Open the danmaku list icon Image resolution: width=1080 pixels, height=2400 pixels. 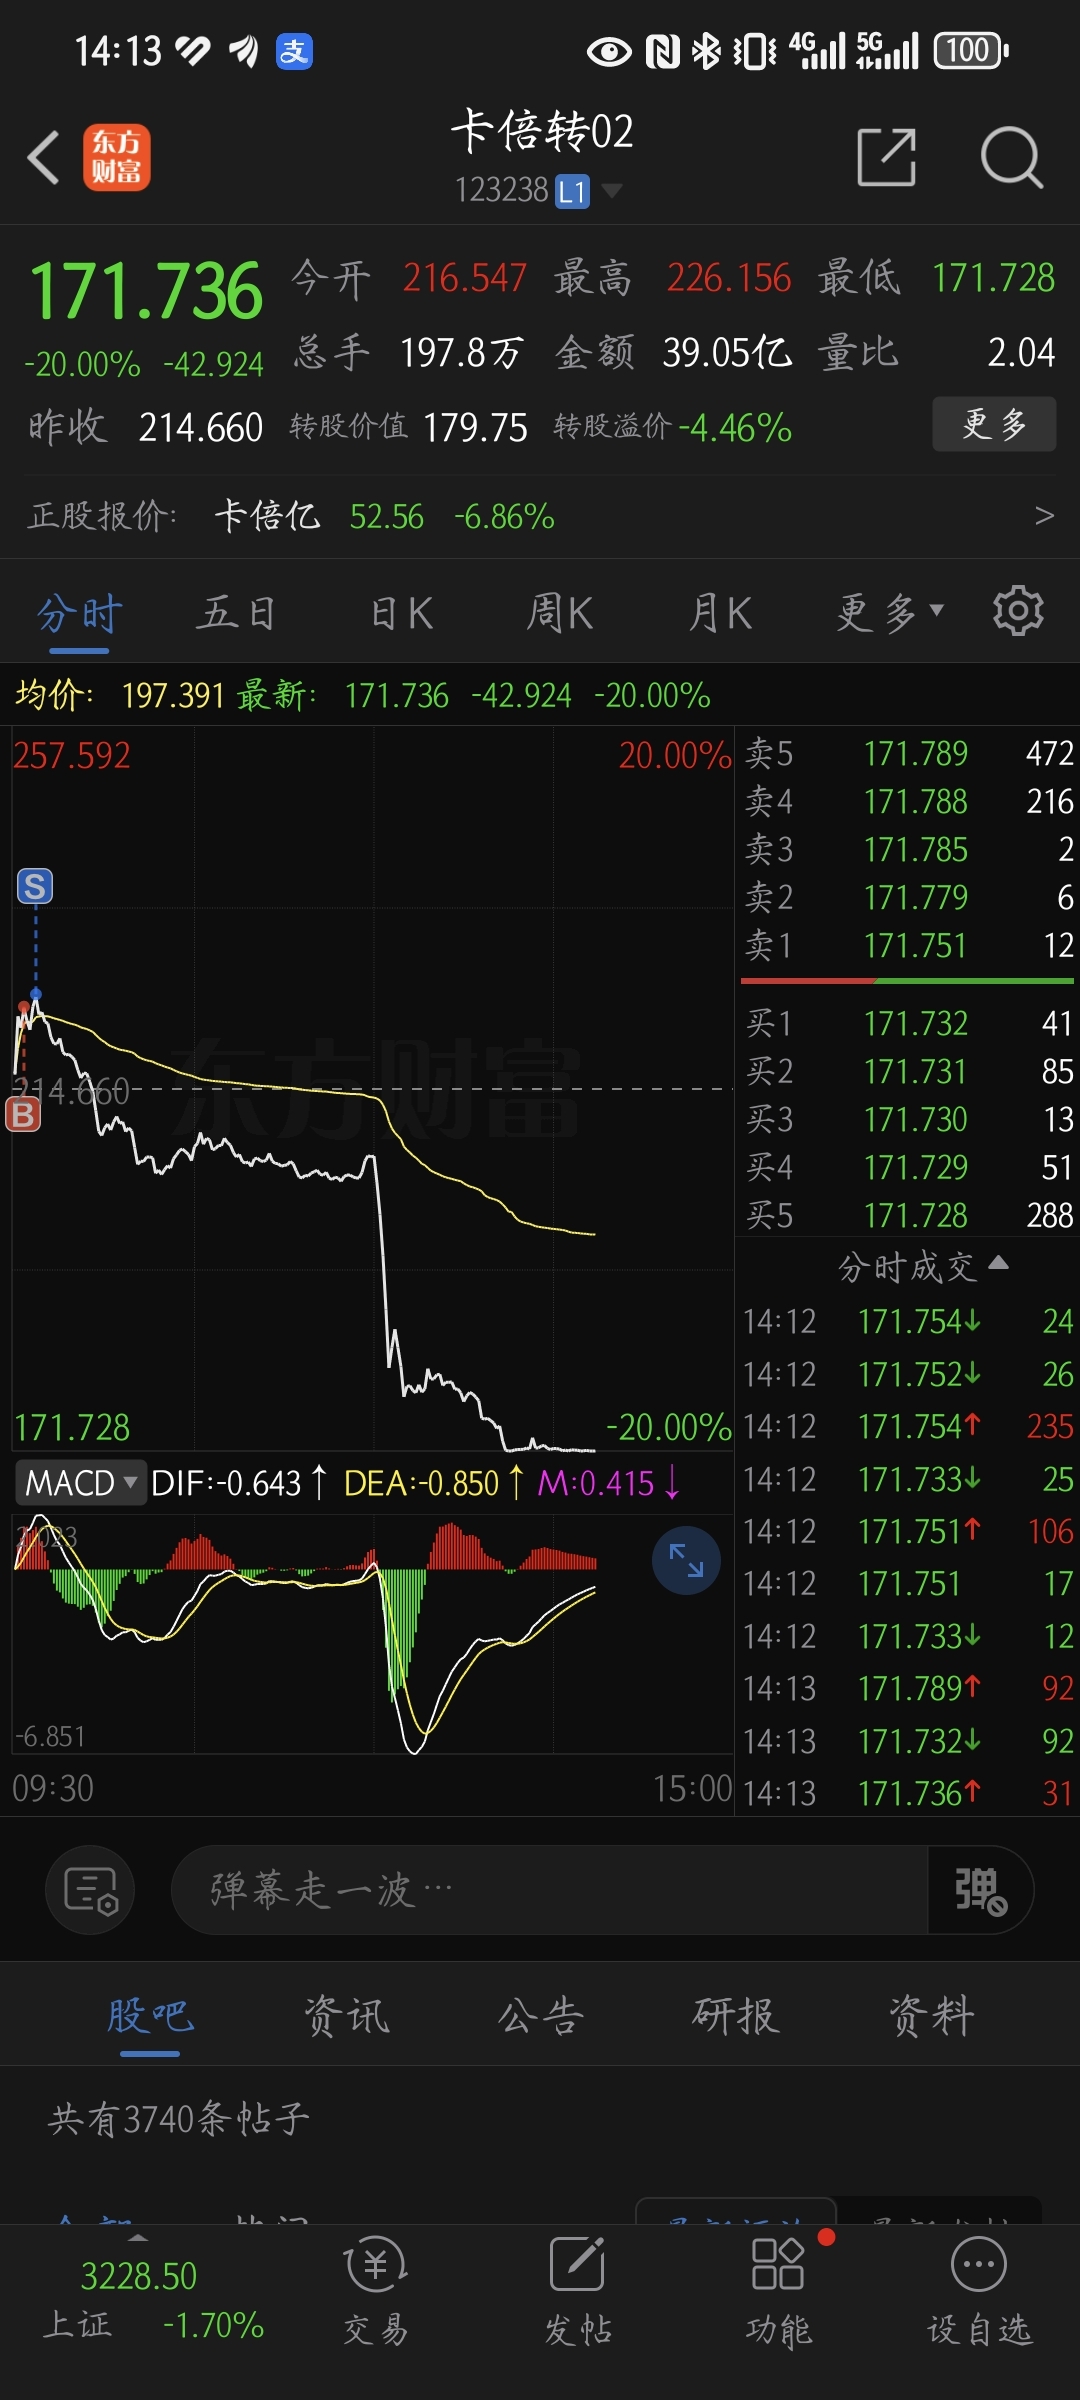coord(91,1890)
